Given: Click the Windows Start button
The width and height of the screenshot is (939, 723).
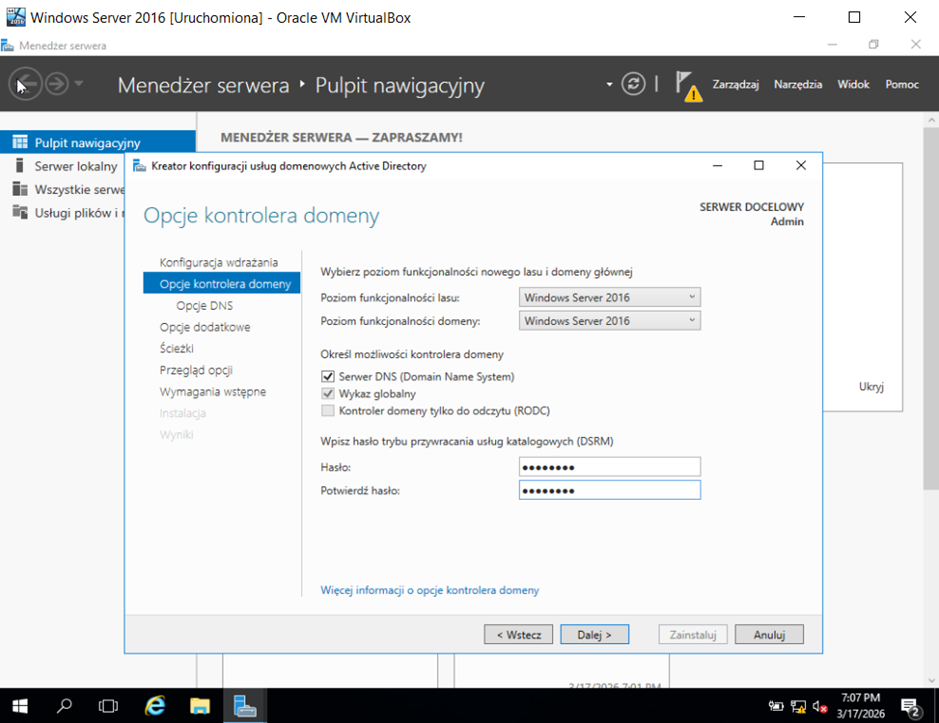Looking at the screenshot, I should coord(20,706).
